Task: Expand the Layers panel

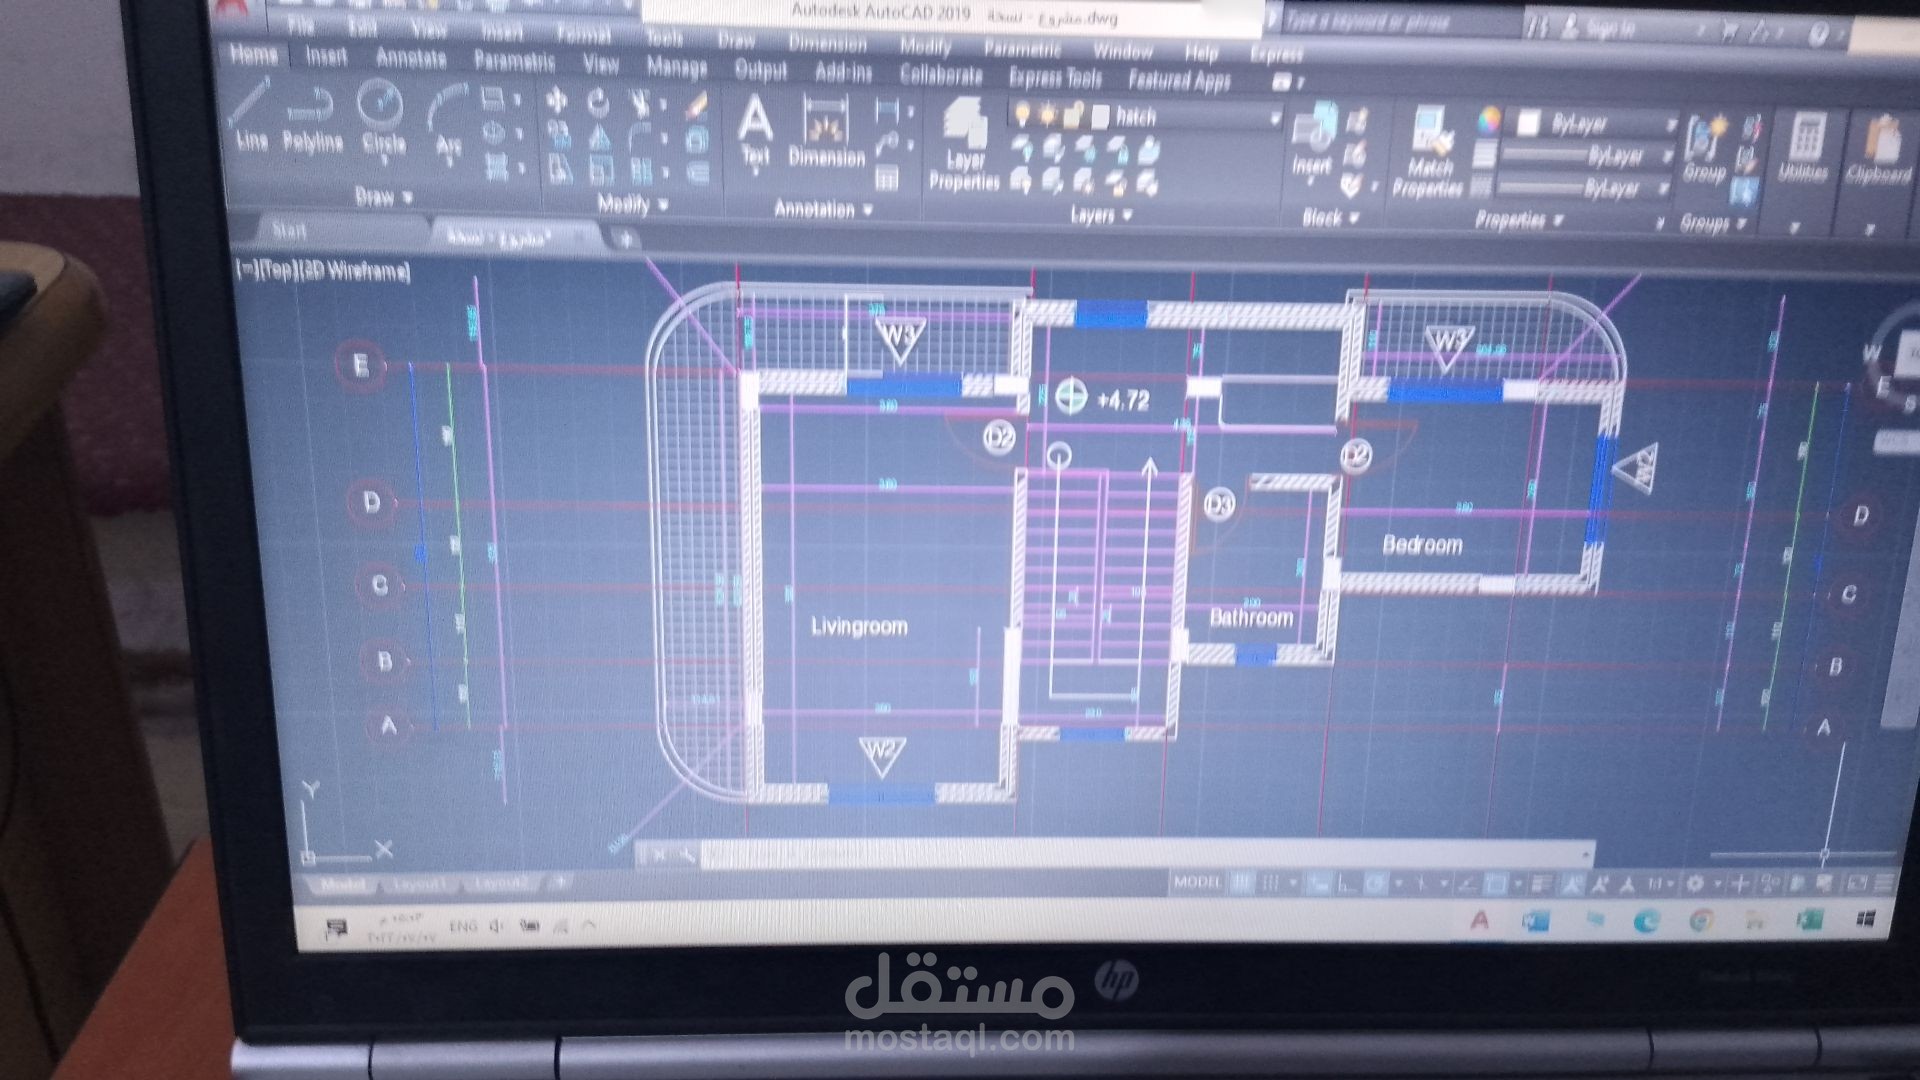Action: click(x=1100, y=215)
